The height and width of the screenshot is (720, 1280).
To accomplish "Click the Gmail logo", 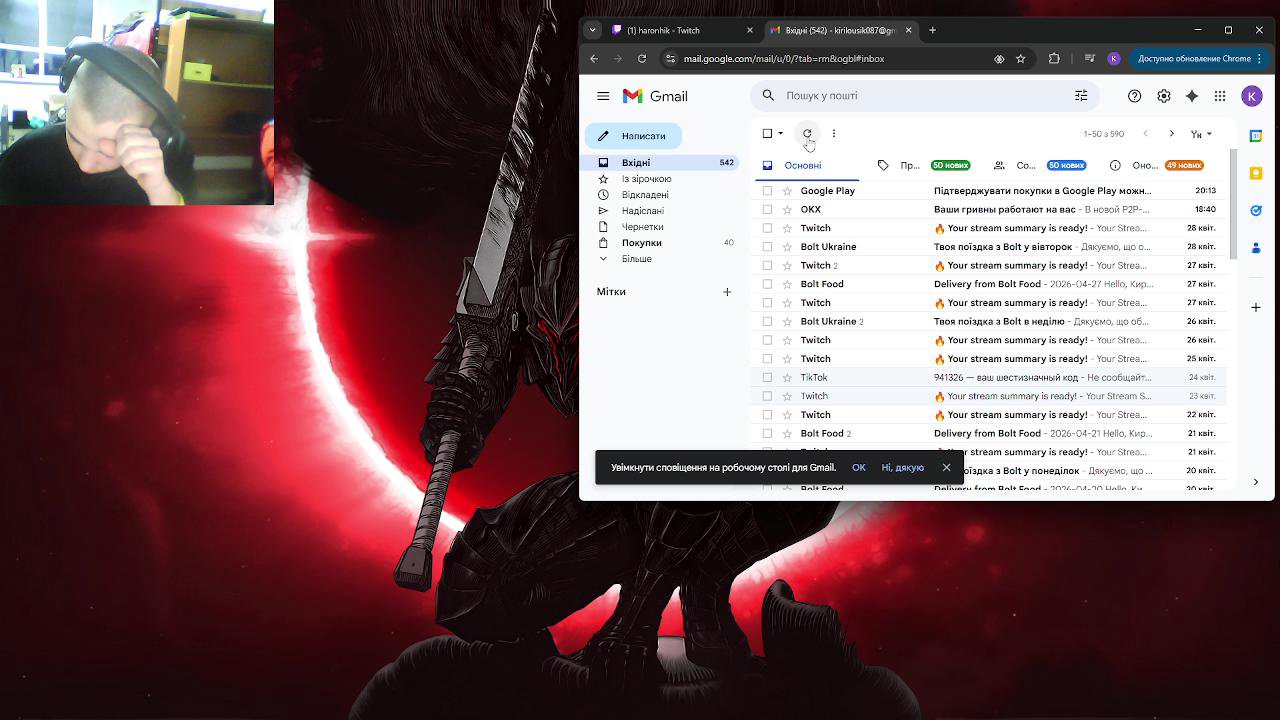I will click(655, 96).
